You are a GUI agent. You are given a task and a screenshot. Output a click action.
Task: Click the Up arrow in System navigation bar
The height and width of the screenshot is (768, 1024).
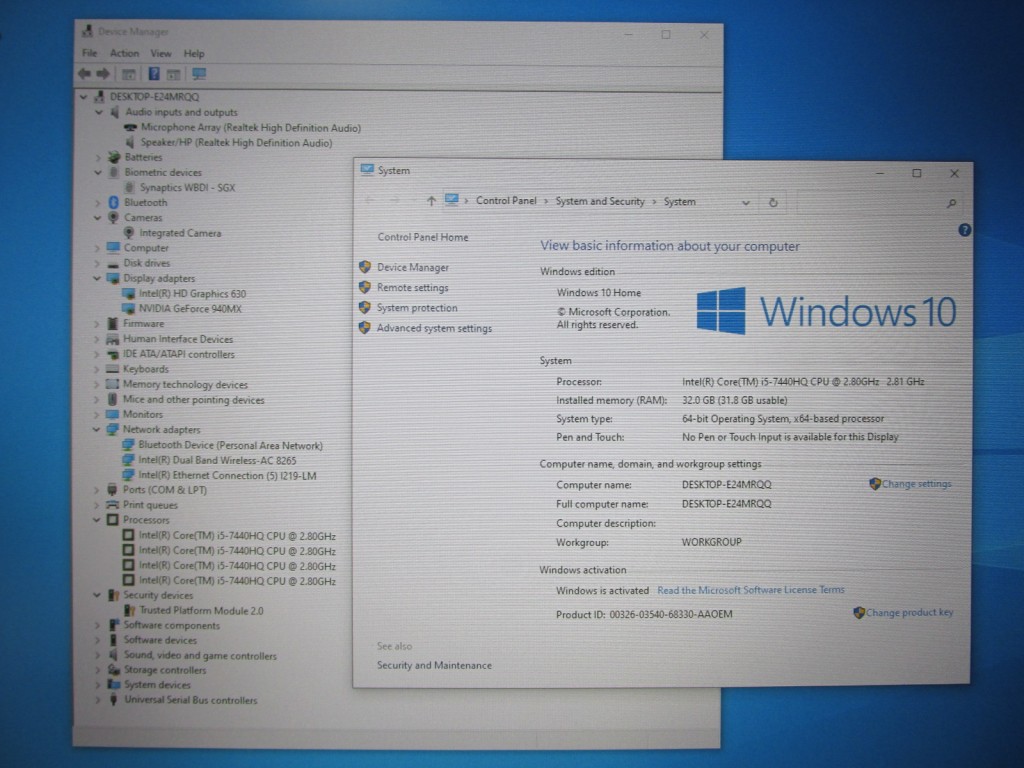[431, 201]
